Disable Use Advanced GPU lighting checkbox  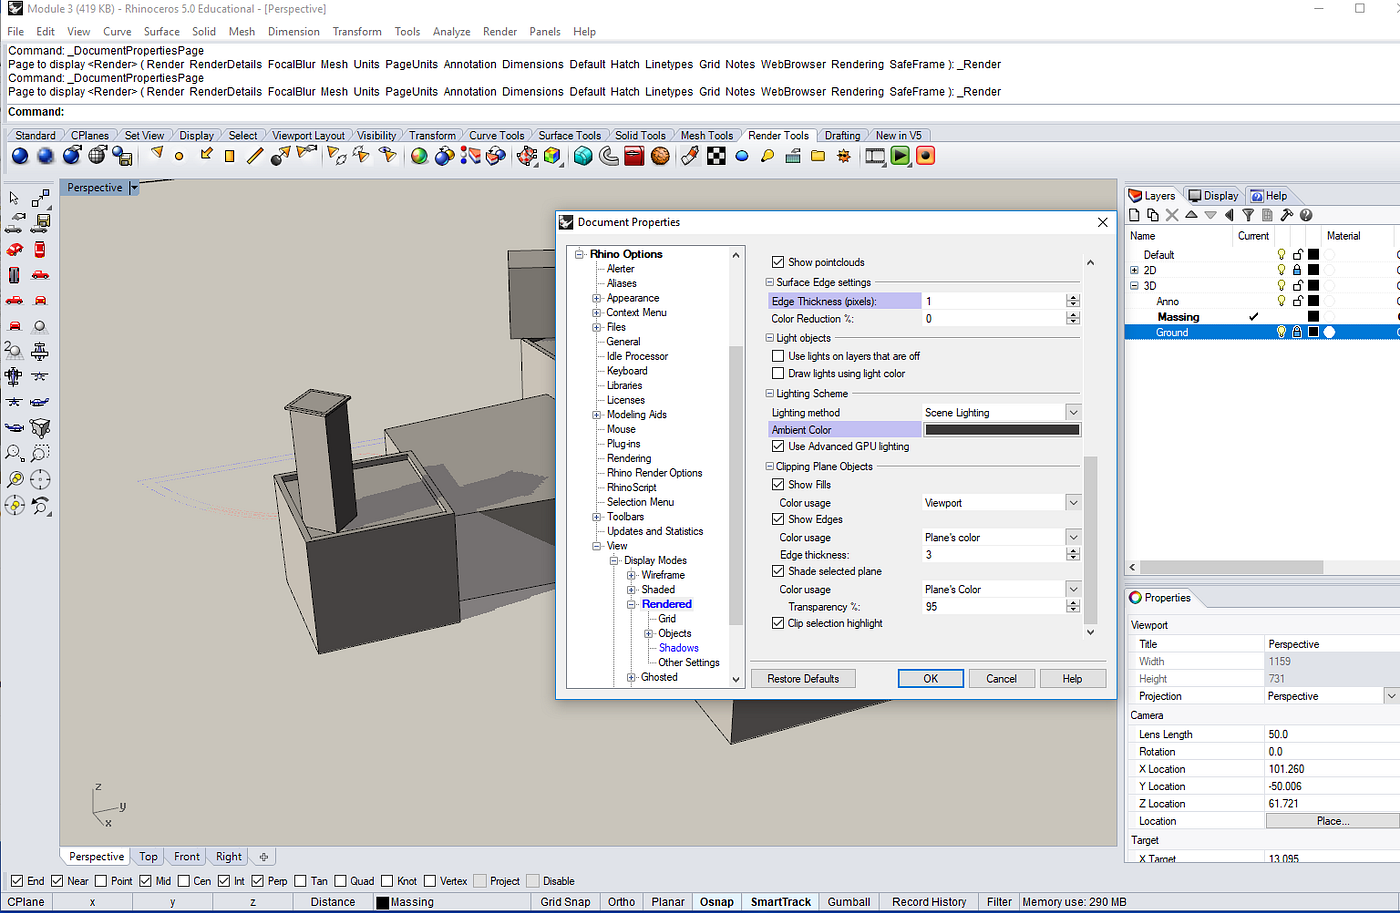click(778, 447)
